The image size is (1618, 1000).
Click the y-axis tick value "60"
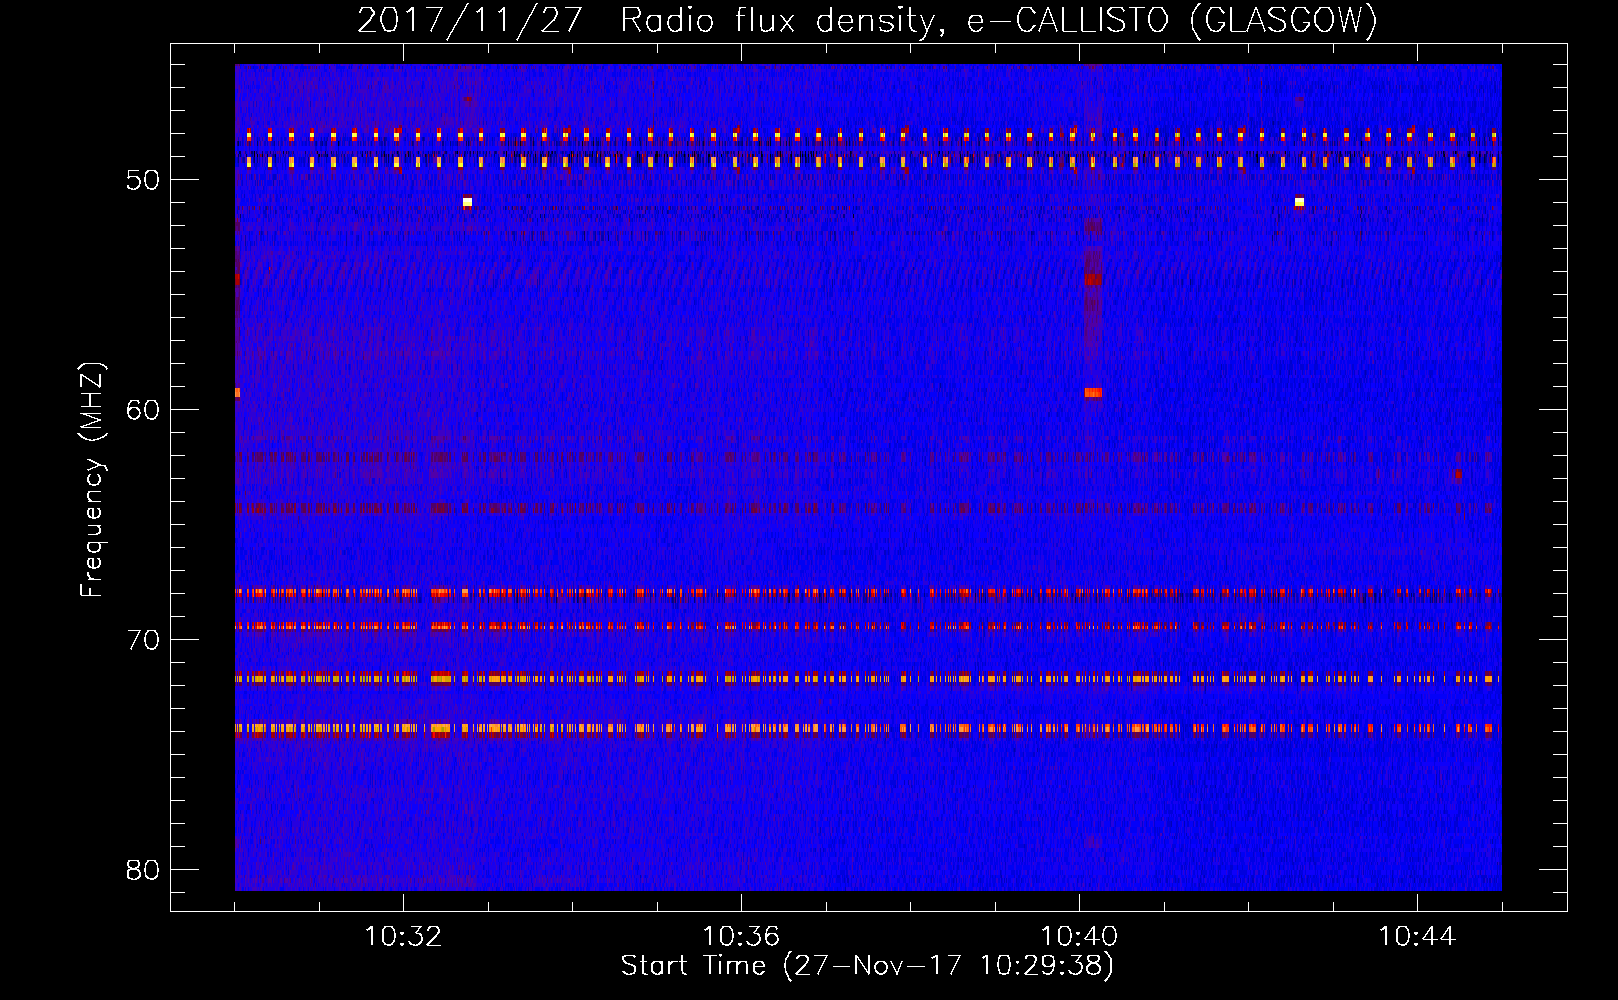click(143, 410)
